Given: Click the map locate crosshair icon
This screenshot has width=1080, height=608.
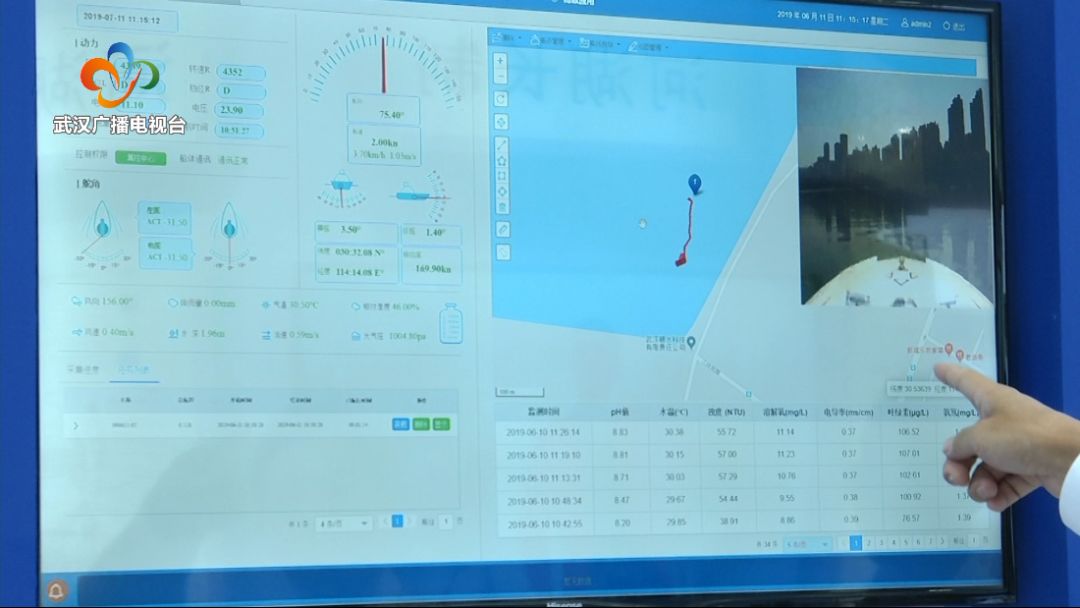Looking at the screenshot, I should pyautogui.click(x=501, y=122).
